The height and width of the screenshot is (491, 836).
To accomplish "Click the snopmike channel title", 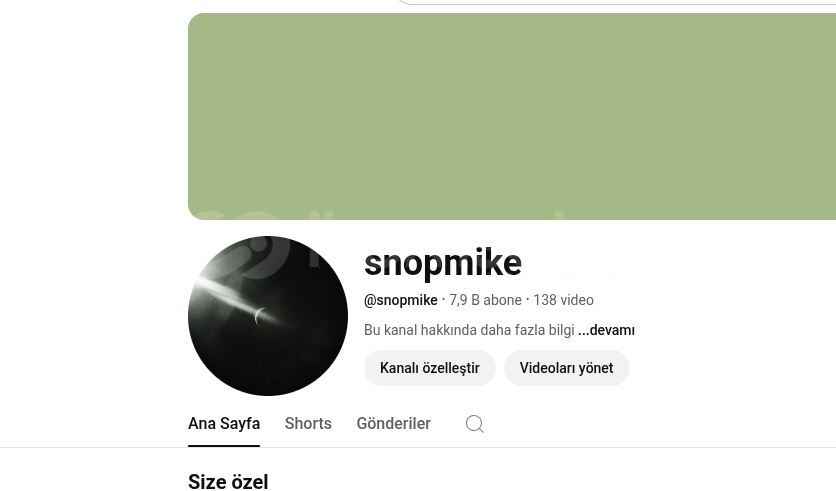I will tap(443, 262).
